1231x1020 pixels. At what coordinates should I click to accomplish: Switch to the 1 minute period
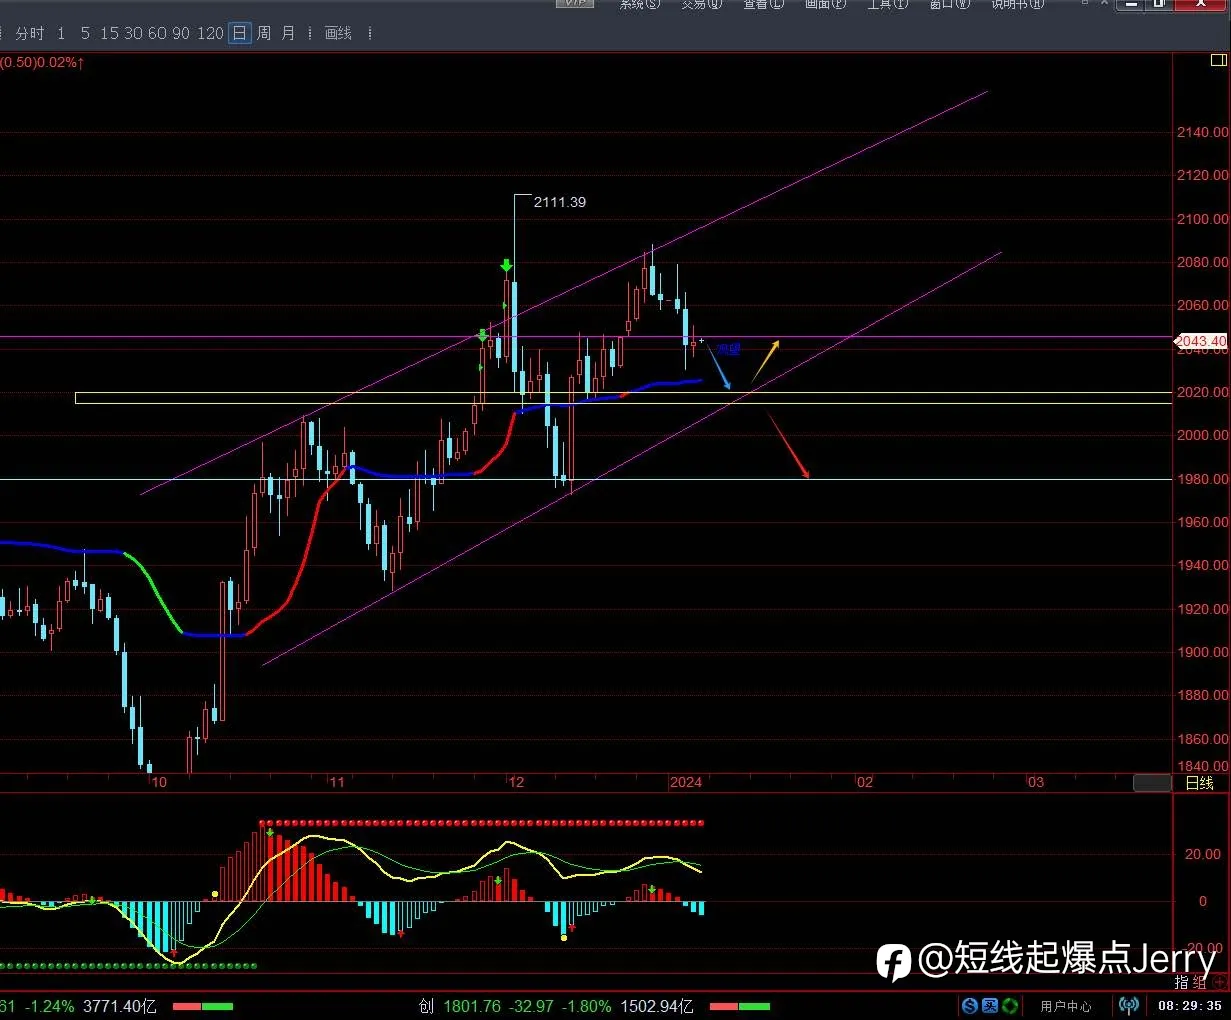click(x=61, y=33)
